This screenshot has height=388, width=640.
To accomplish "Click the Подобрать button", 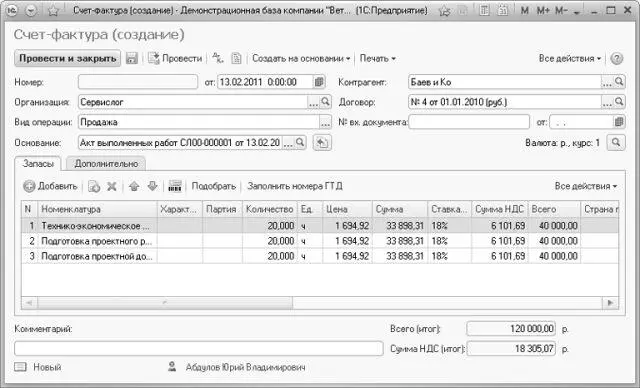I will [213, 186].
